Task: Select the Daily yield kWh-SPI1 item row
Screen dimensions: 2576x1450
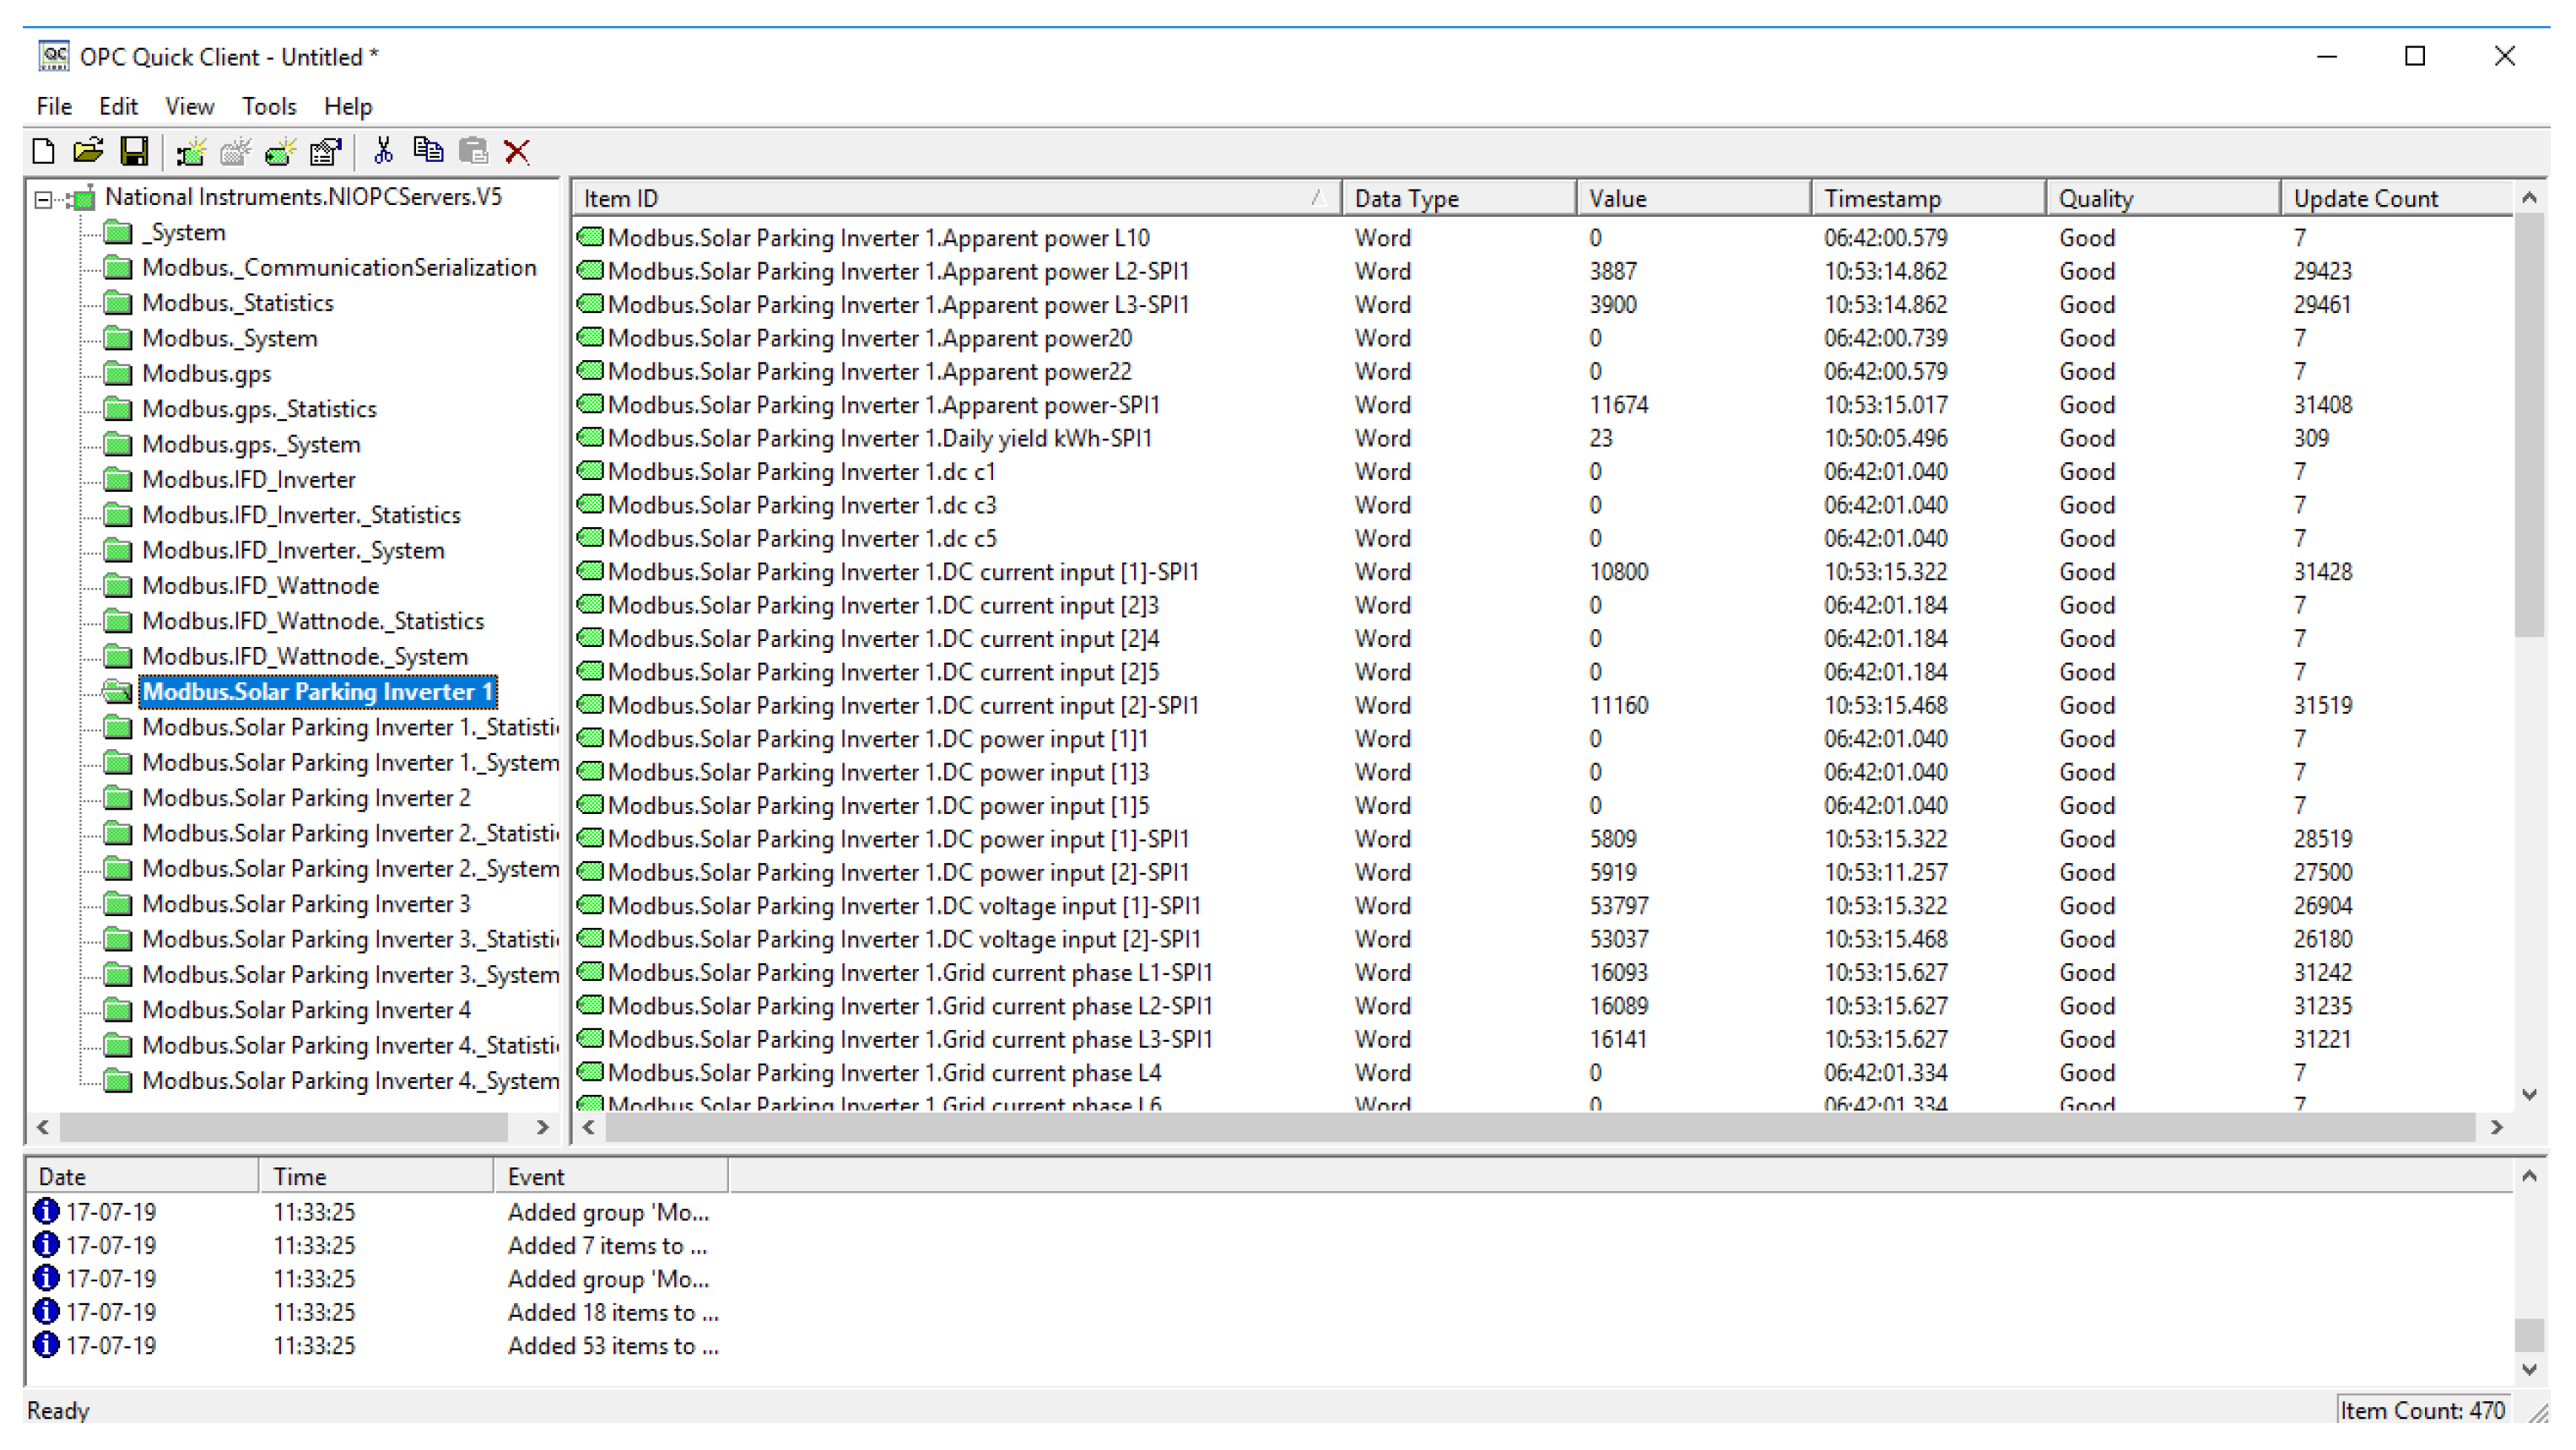Action: (879, 438)
